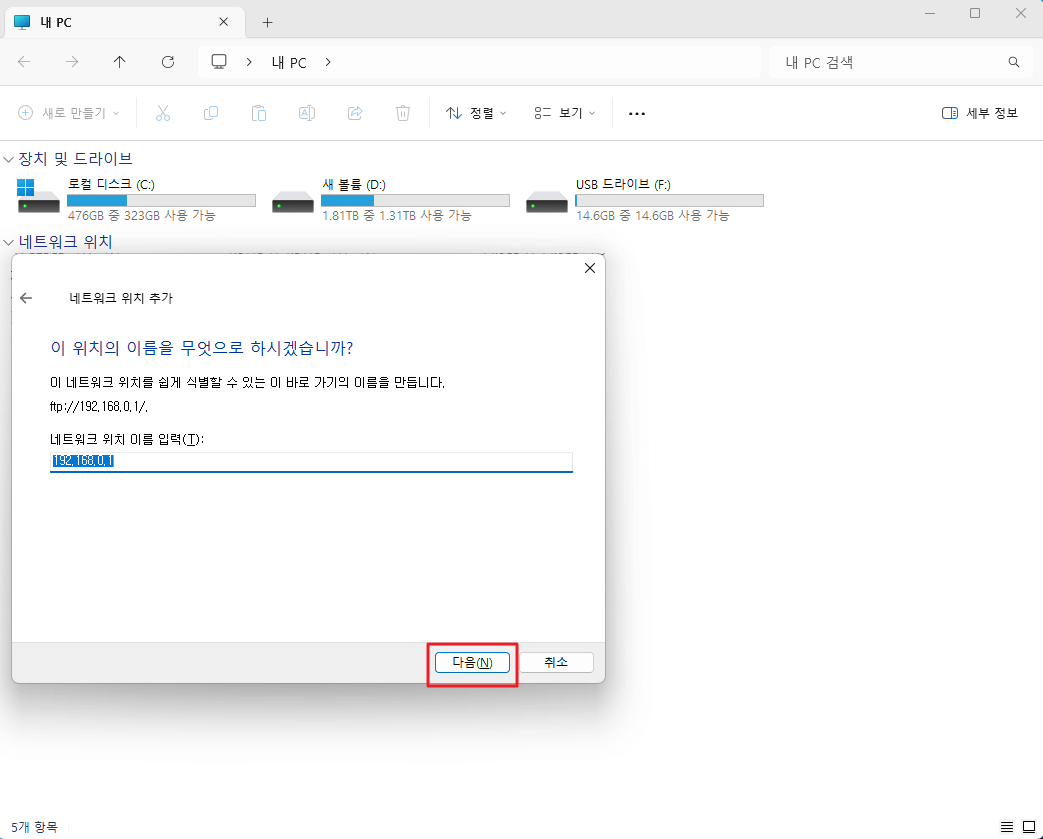Viewport: 1043px width, 839px height.
Task: Open the See more ellipsis menu
Action: coord(637,113)
